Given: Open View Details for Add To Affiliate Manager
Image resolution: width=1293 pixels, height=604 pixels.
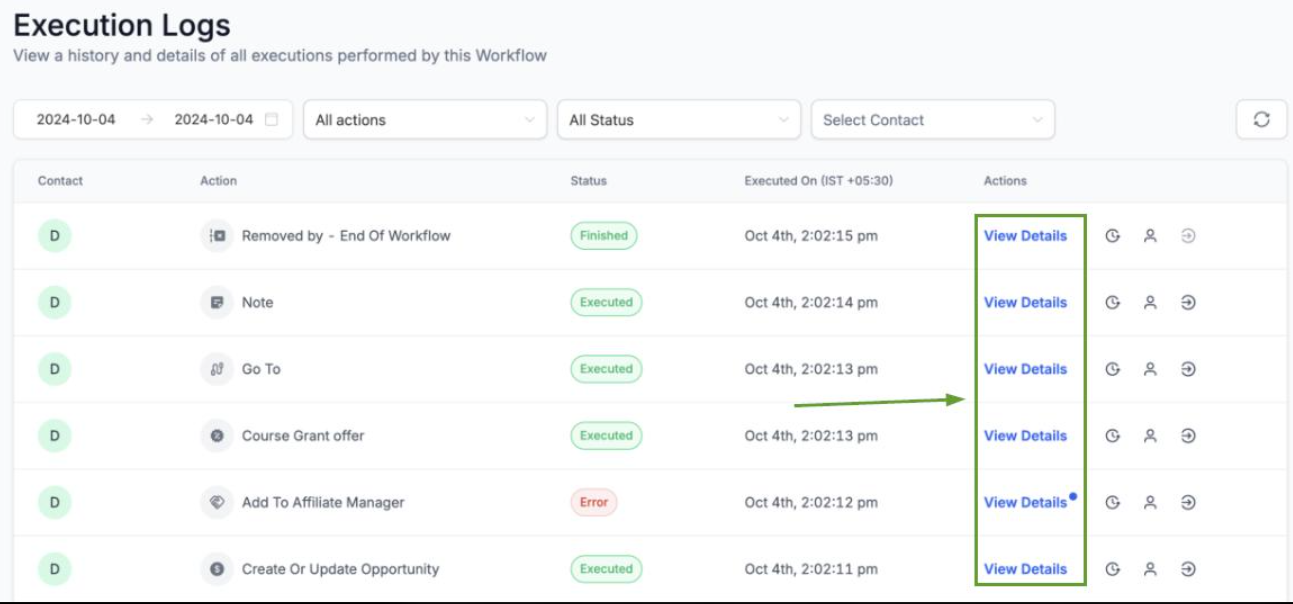Looking at the screenshot, I should pyautogui.click(x=1025, y=503).
